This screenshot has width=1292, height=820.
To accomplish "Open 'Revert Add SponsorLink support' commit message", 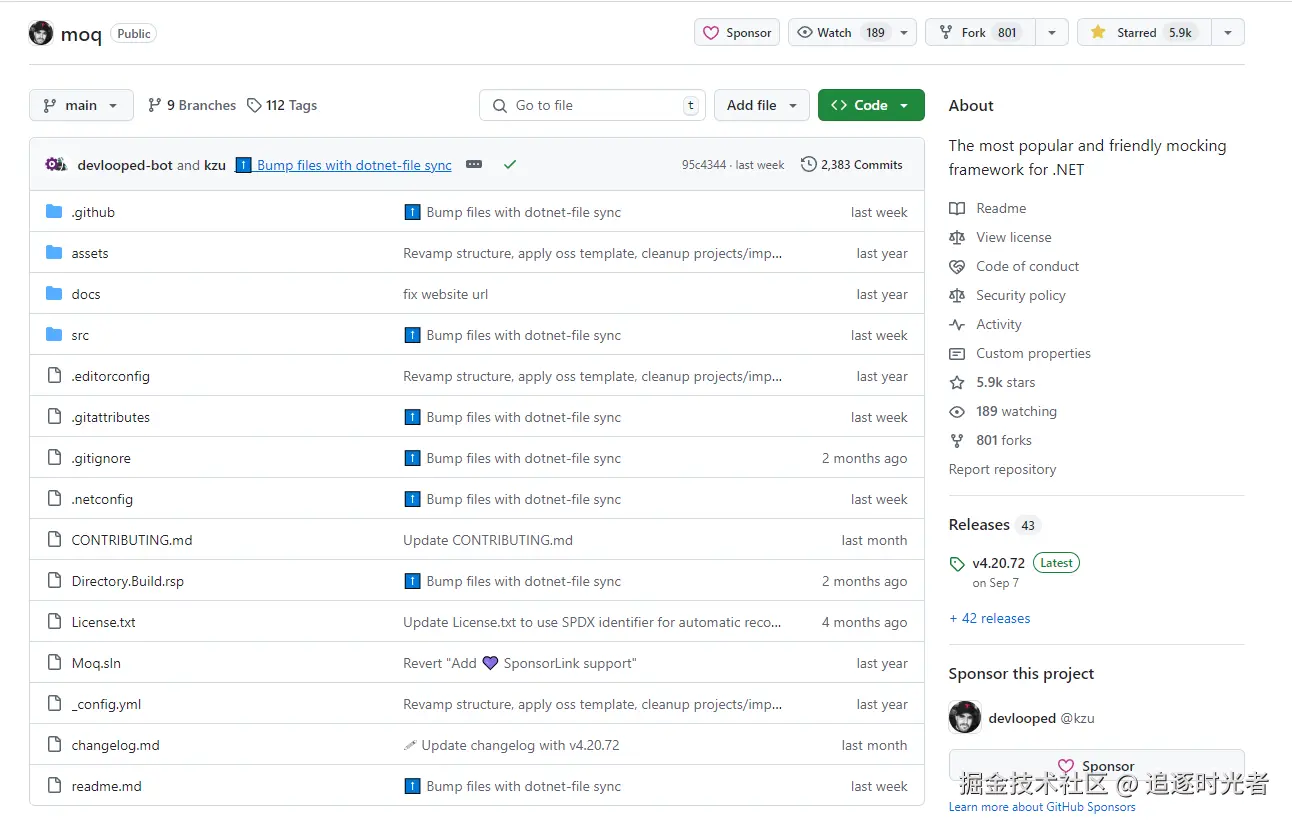I will (520, 663).
